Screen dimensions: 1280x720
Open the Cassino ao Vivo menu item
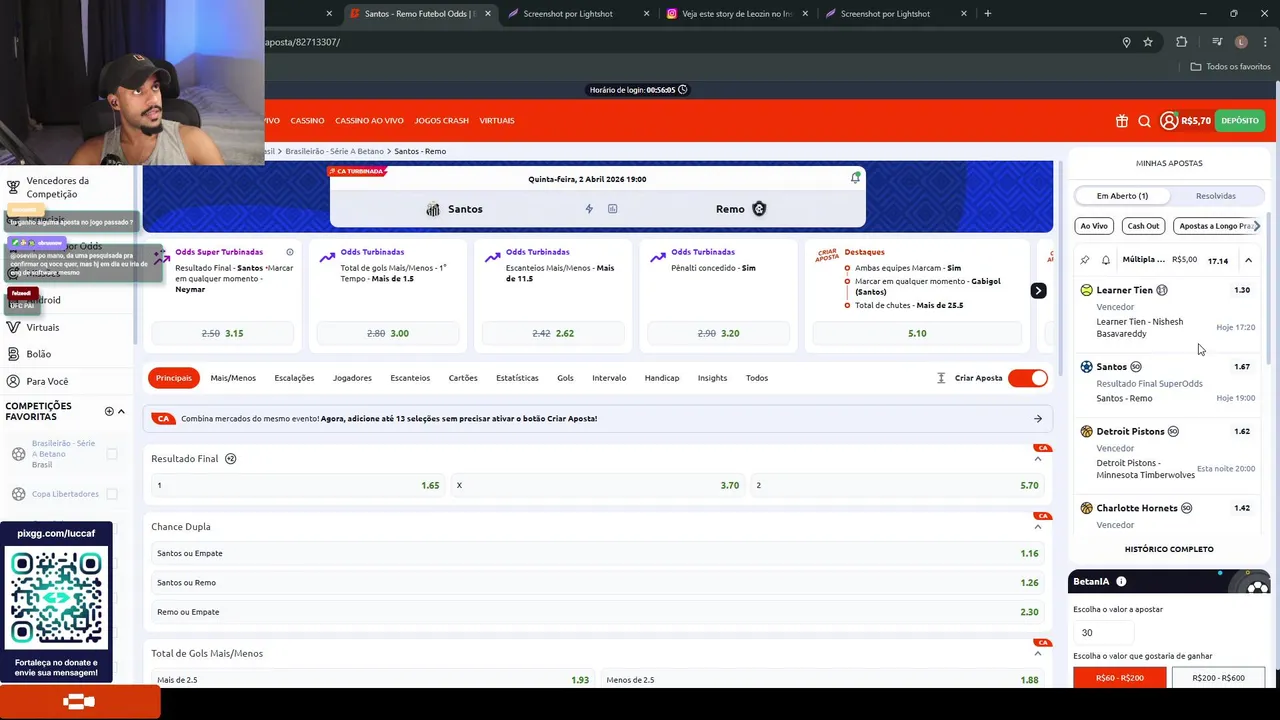(369, 121)
